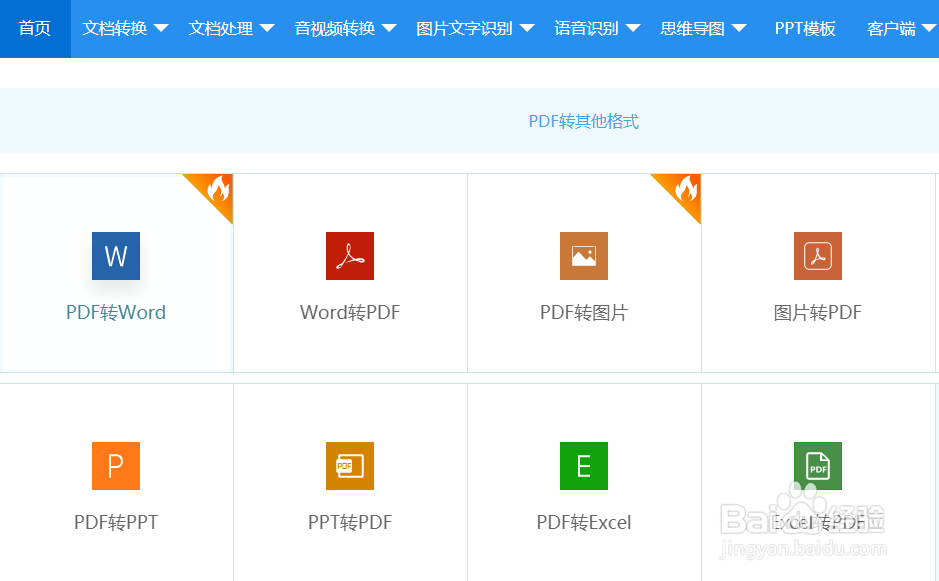This screenshot has height=581, width=939.
Task: Expand the arrow next to 文档处理
Action: (x=267, y=28)
